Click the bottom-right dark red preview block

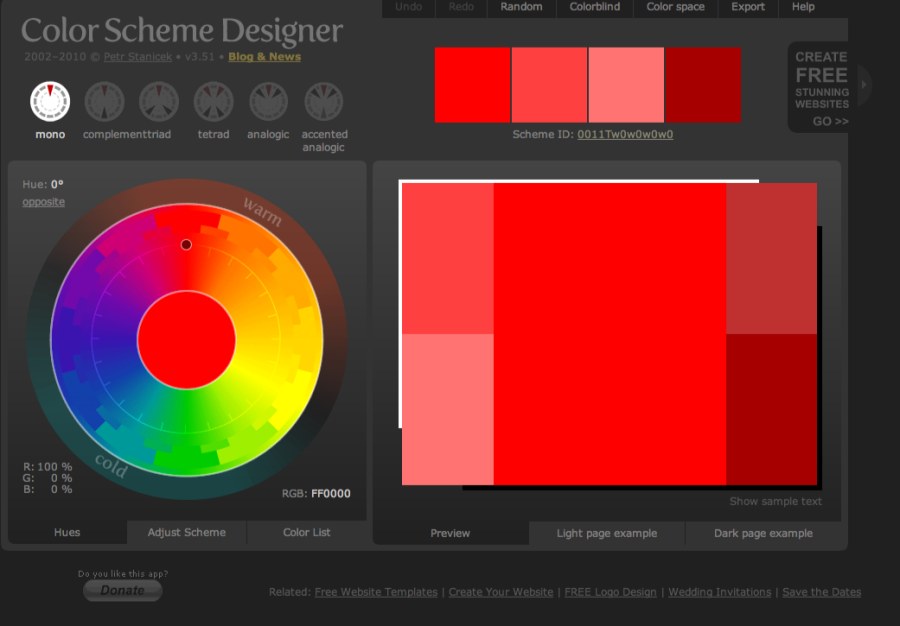click(x=771, y=410)
